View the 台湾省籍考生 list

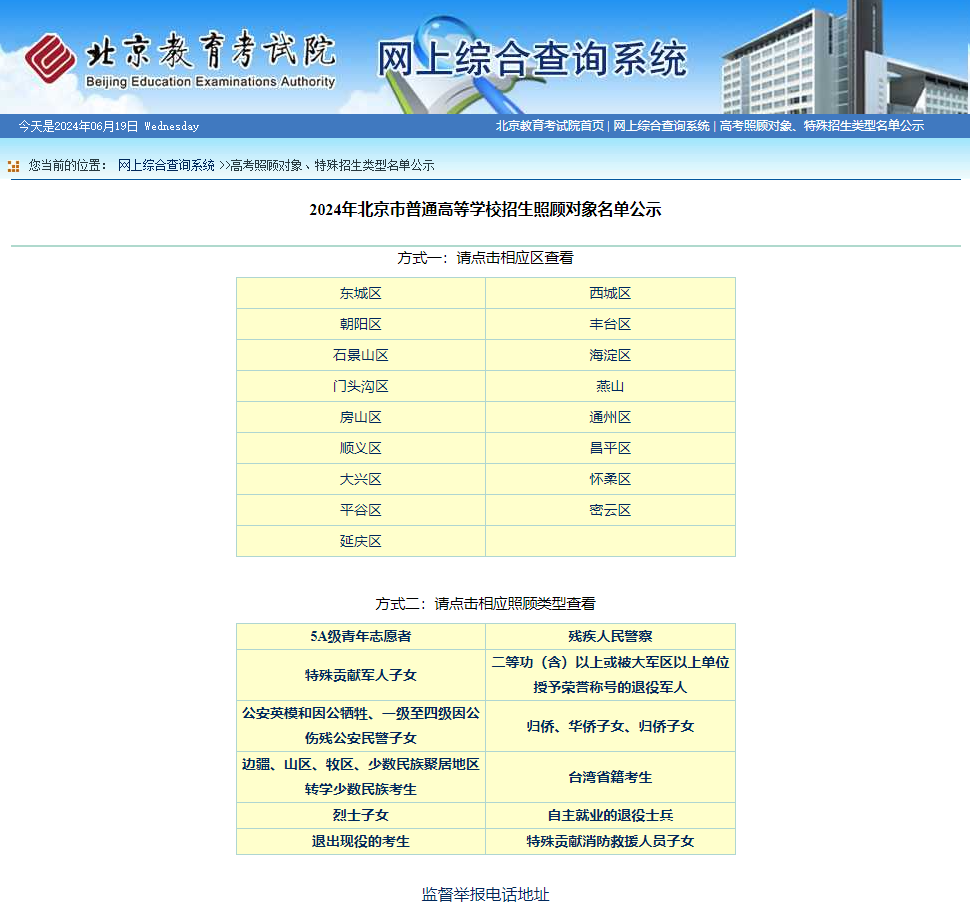[x=610, y=777]
